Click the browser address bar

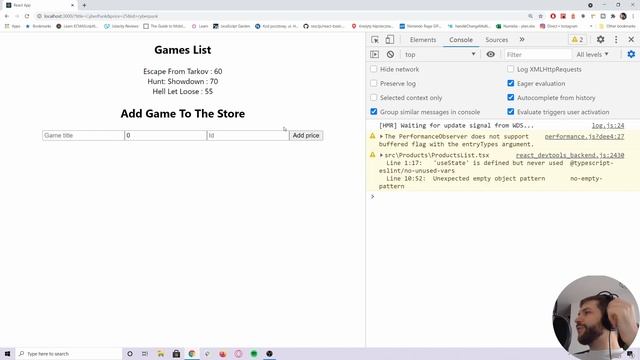pos(282,16)
